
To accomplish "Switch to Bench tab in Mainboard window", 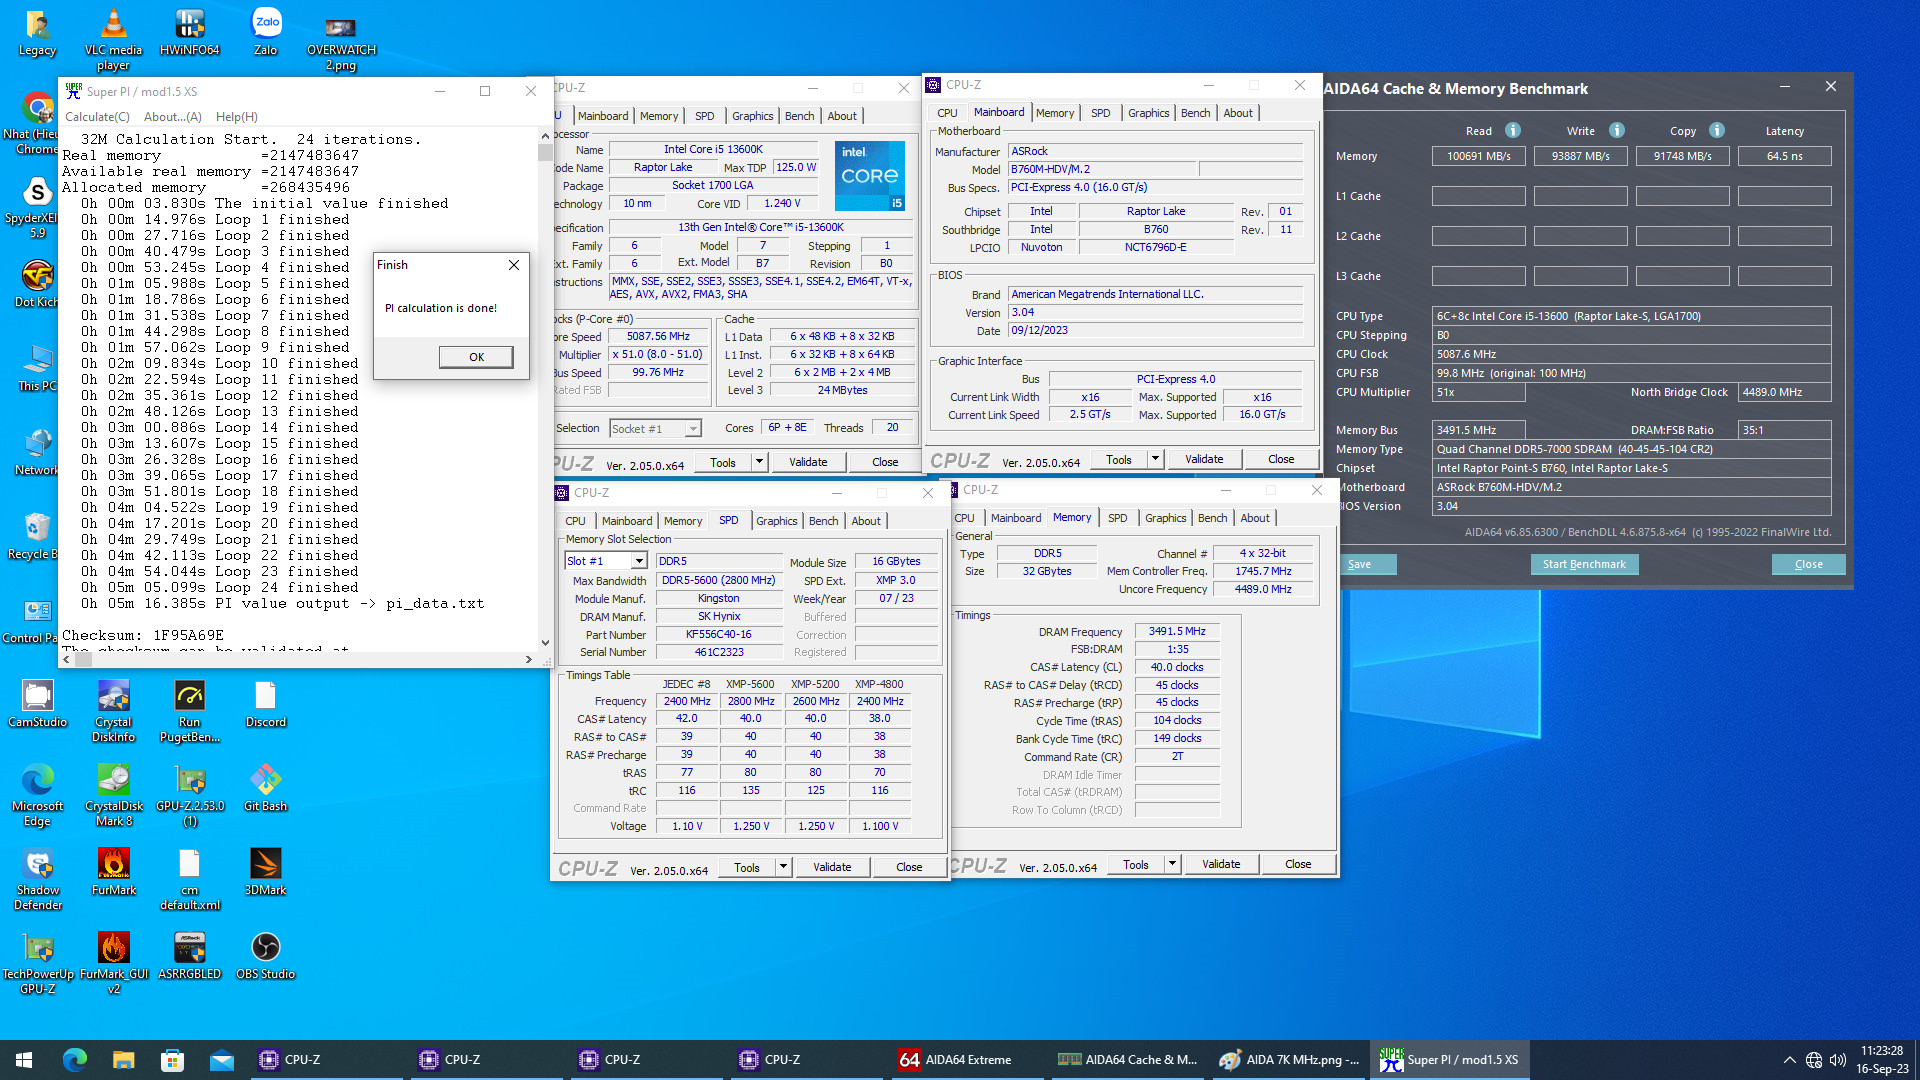I will [x=1195, y=113].
